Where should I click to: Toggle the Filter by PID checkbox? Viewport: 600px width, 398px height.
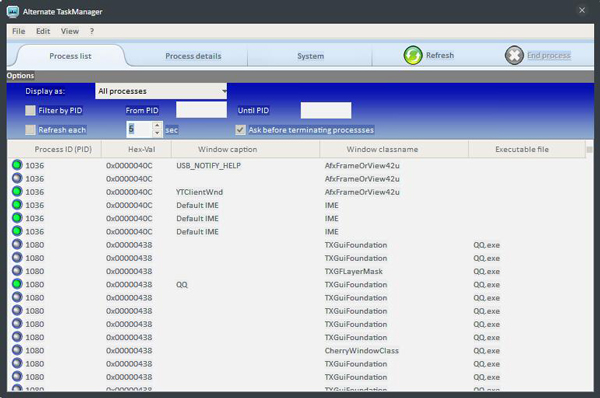click(x=30, y=111)
